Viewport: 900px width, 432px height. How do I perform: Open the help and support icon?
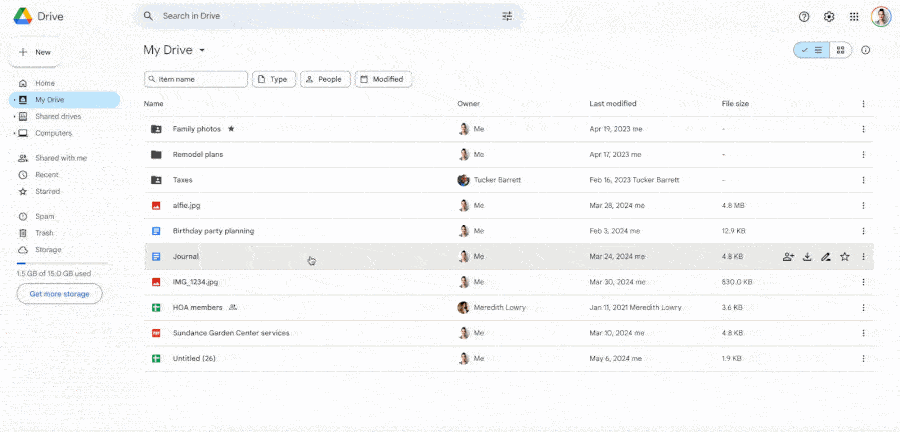[x=804, y=16]
